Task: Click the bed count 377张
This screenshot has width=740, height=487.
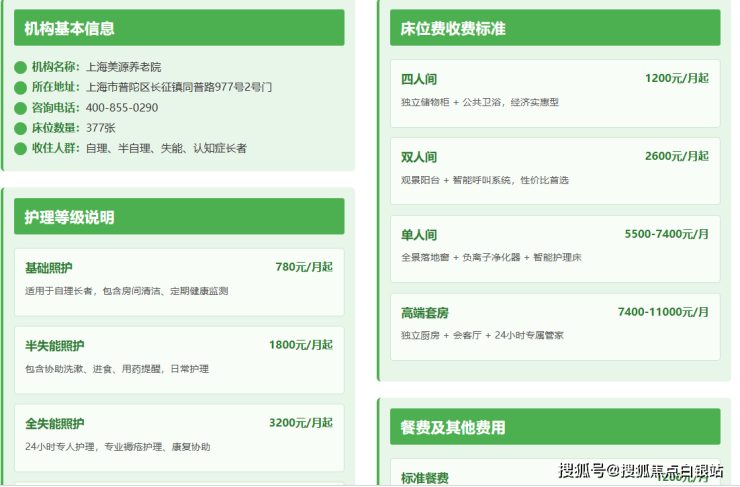Action: click(x=101, y=128)
